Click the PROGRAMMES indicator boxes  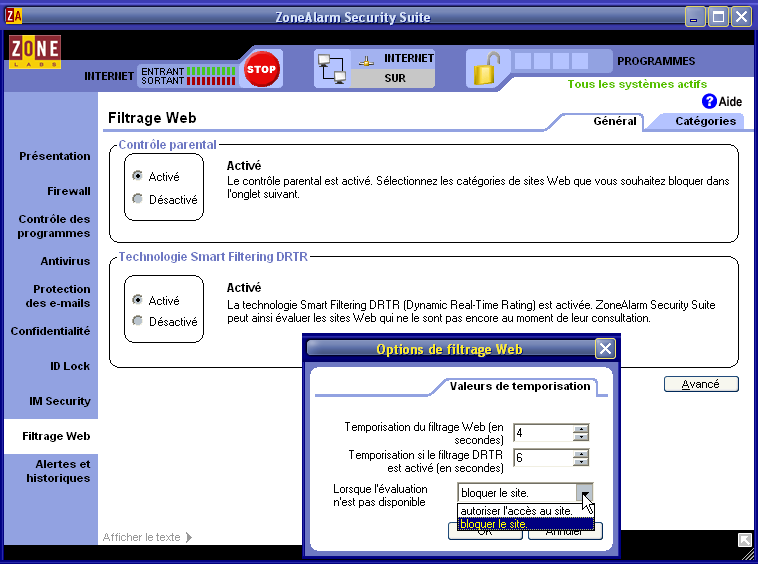(551, 61)
